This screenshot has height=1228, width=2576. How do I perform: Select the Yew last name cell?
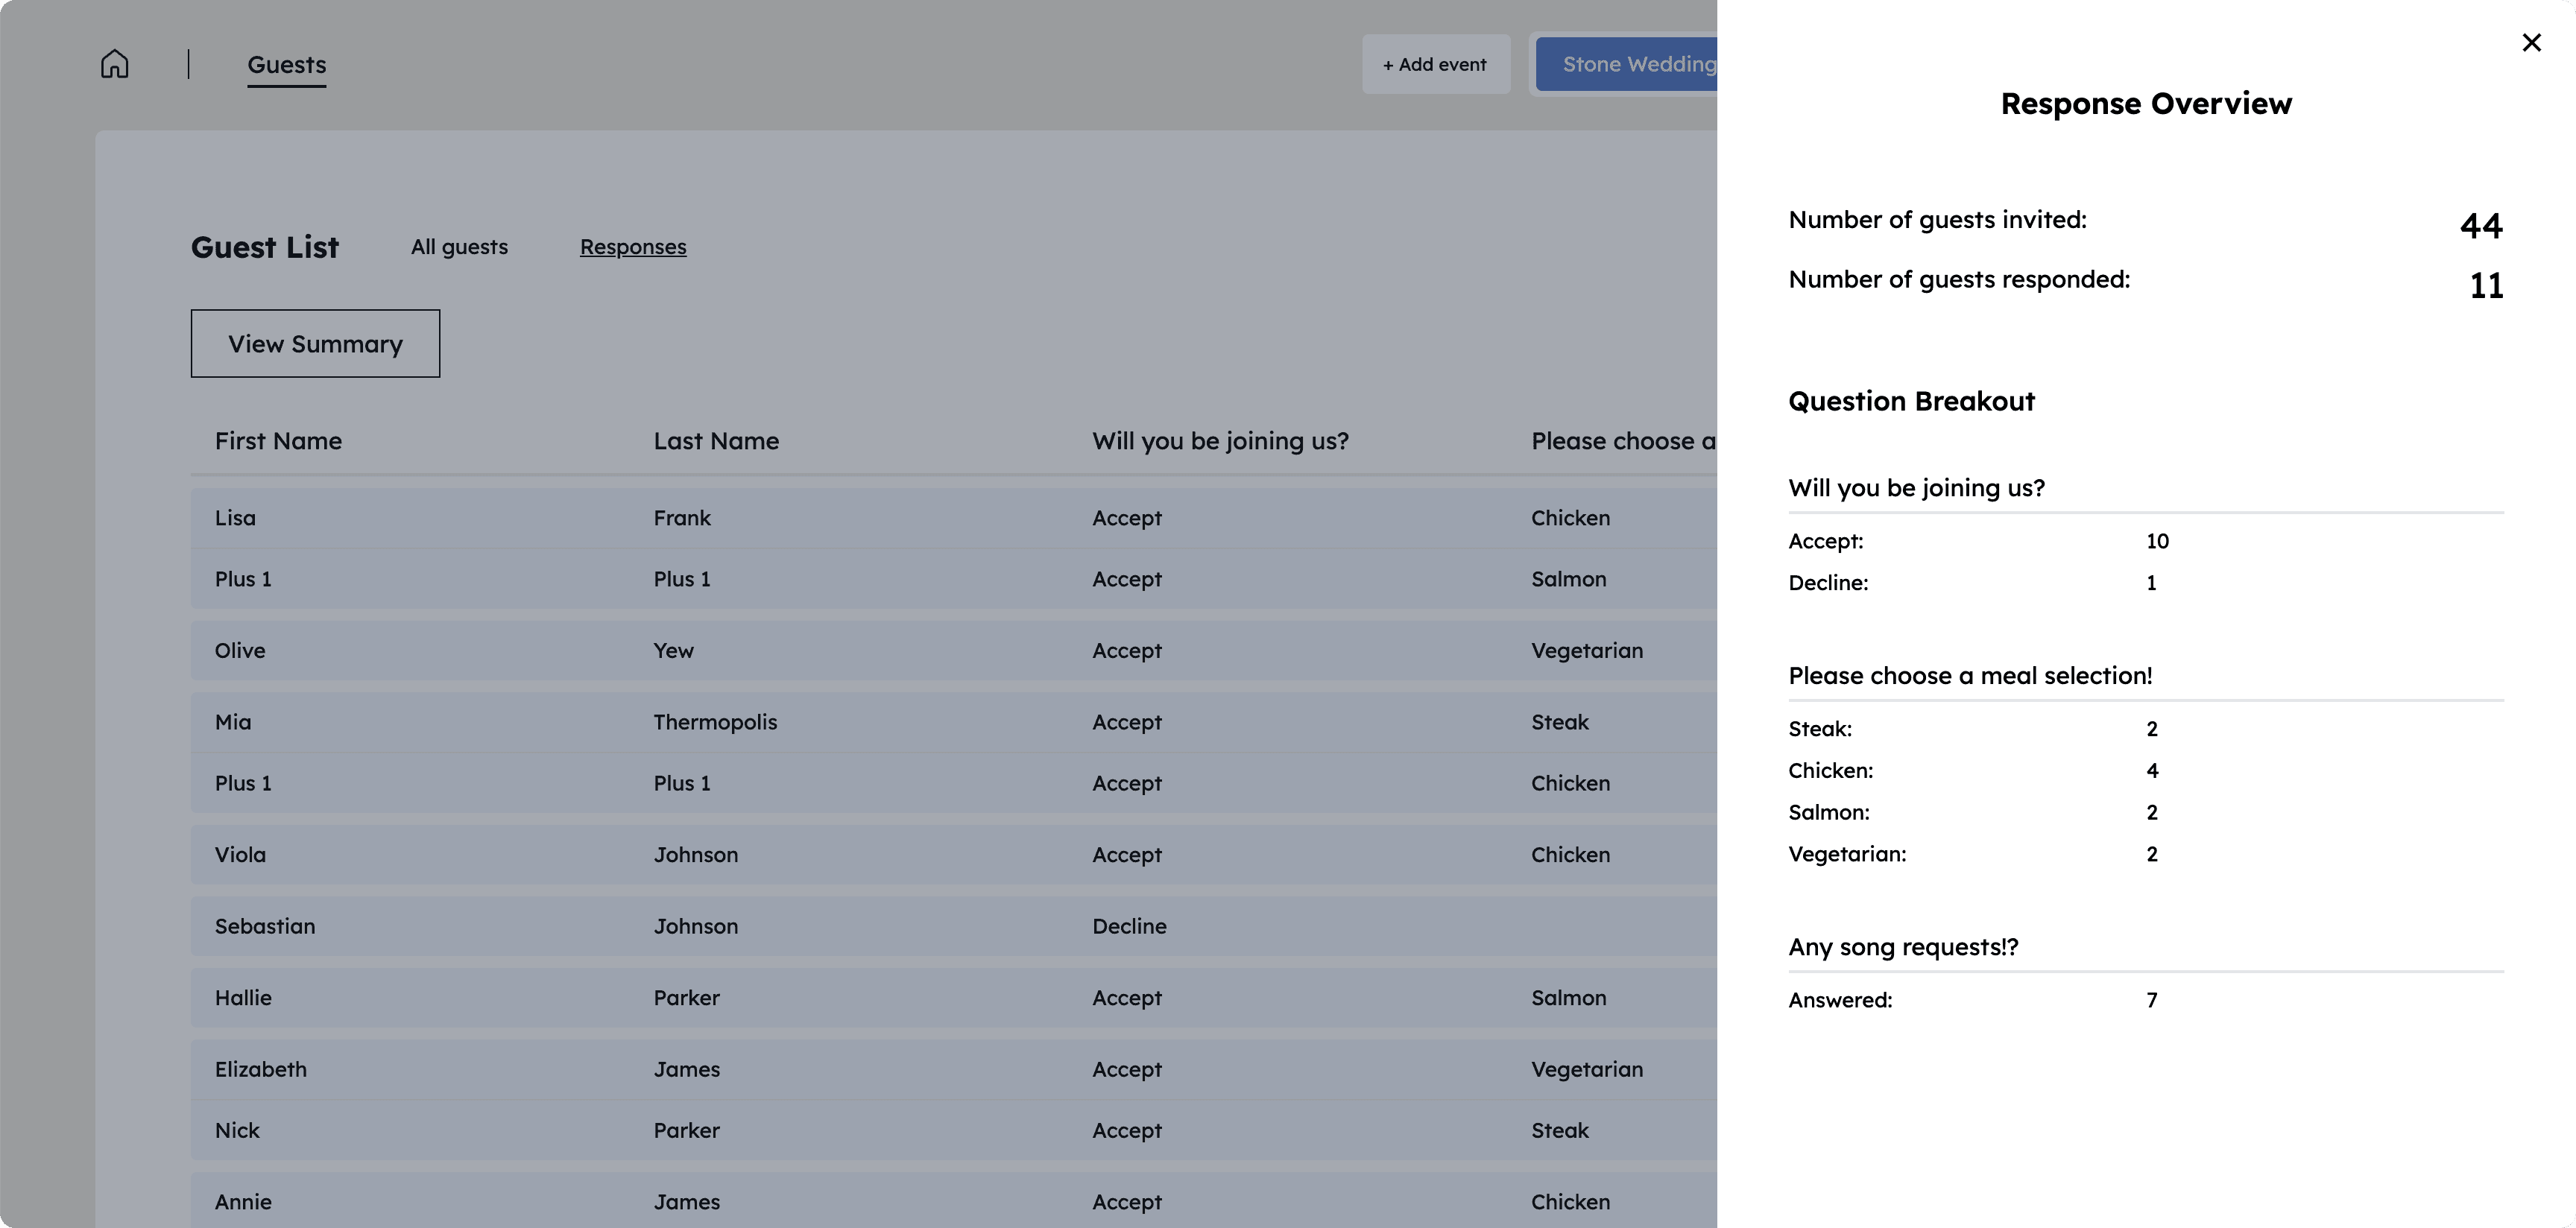pos(673,650)
